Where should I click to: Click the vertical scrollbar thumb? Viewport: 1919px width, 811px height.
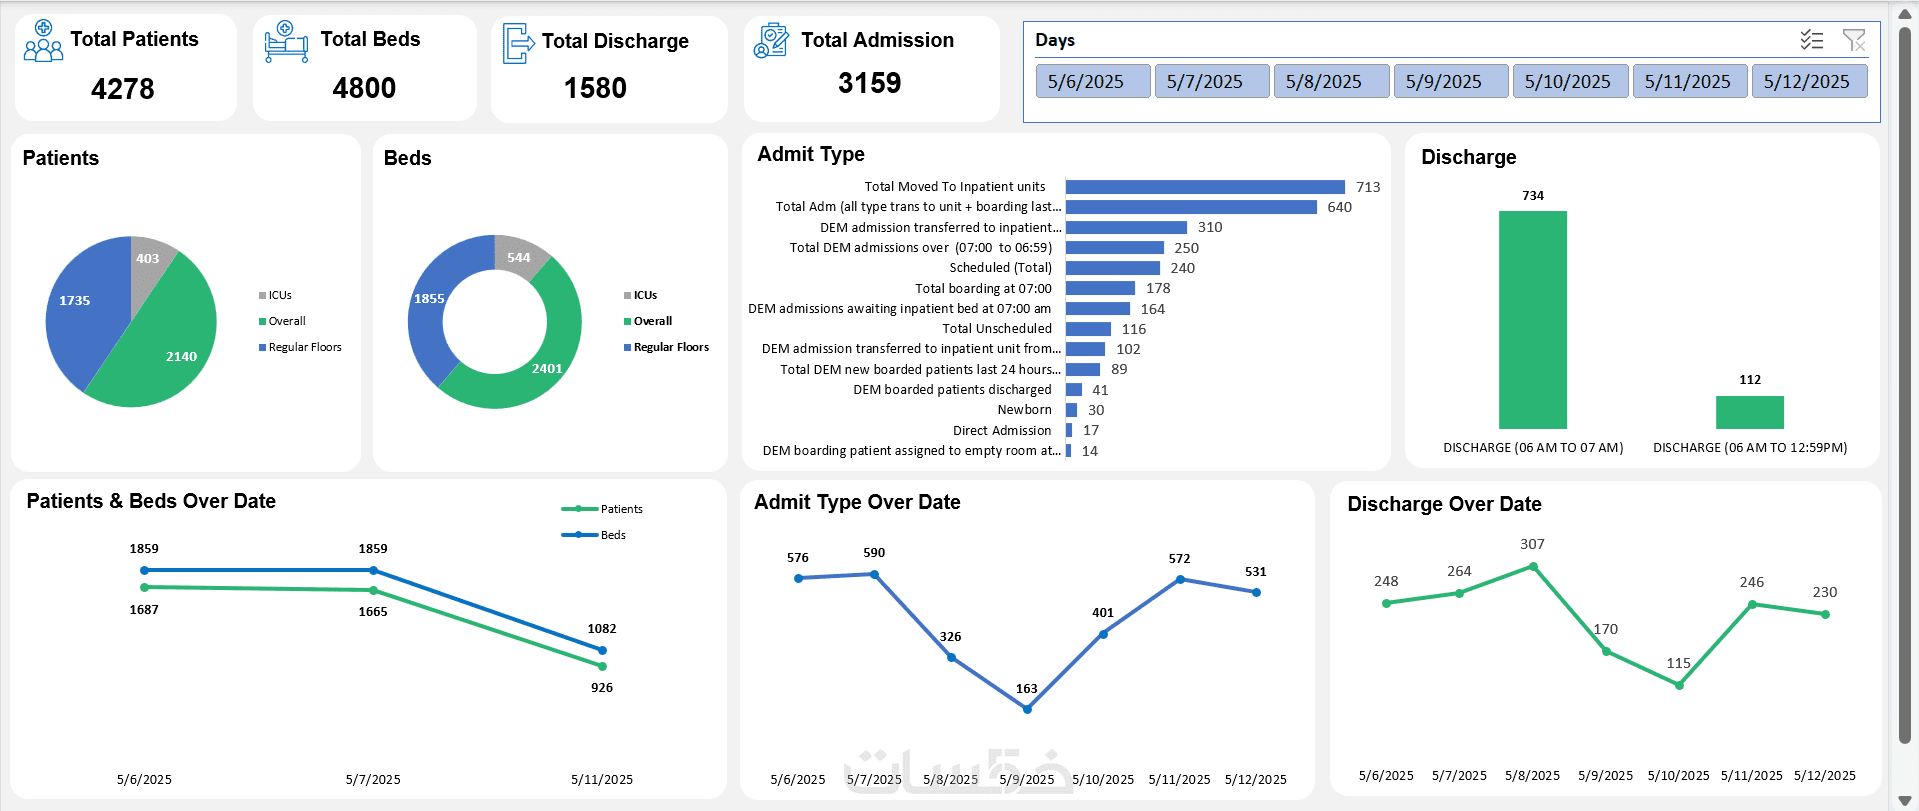[1904, 385]
